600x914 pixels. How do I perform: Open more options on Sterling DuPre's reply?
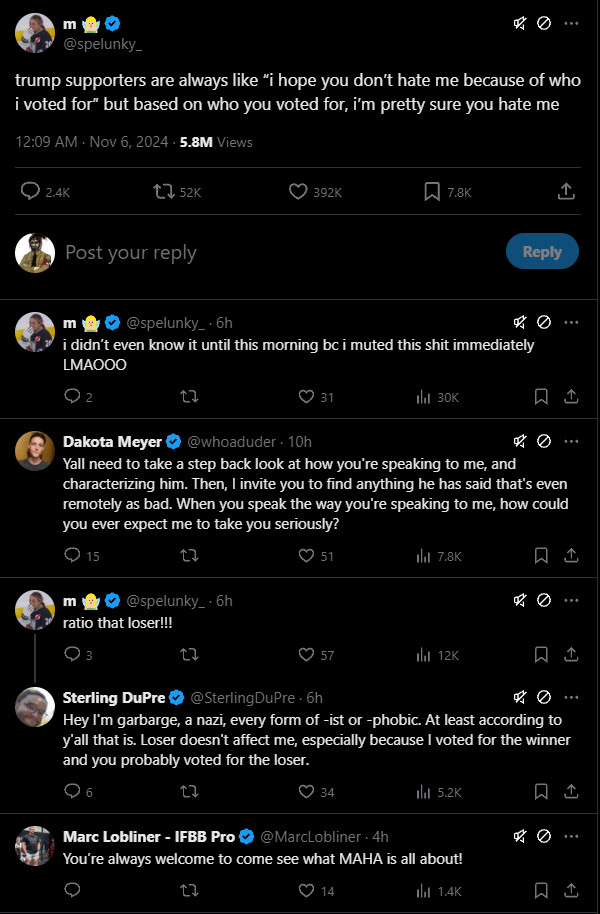click(571, 697)
